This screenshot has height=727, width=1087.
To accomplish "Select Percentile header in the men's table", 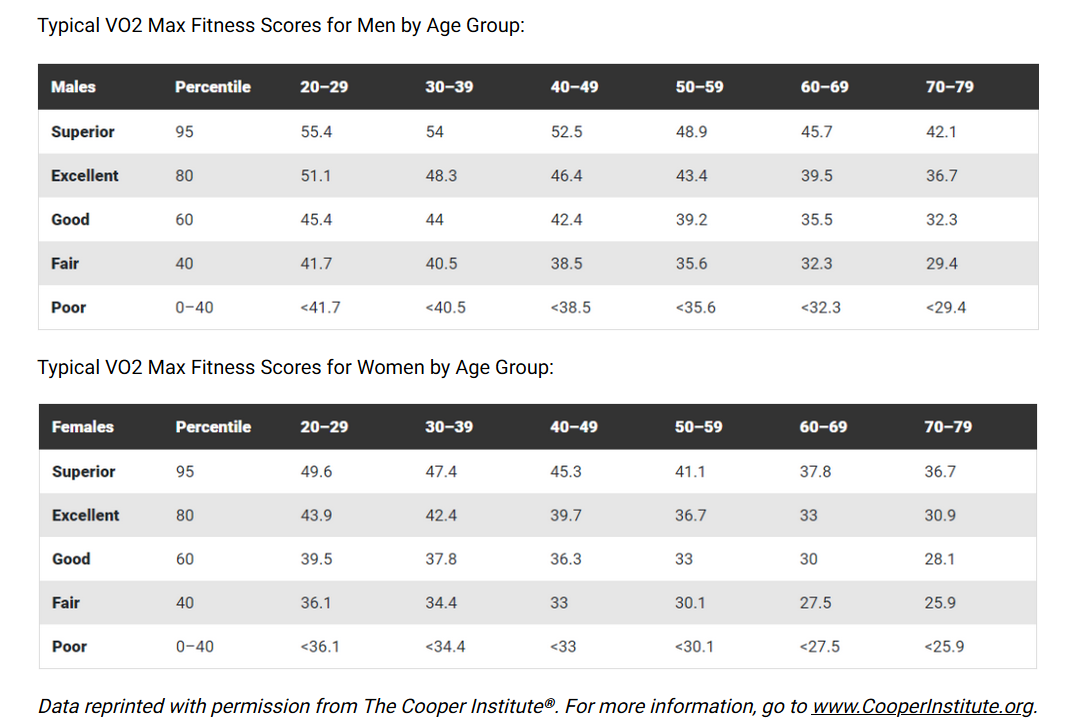I will point(212,87).
